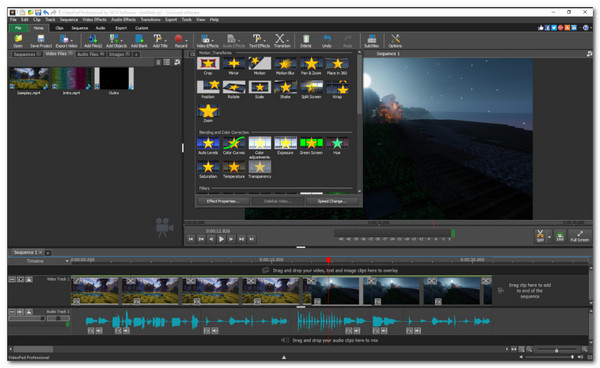The image size is (600, 368).
Task: Toggle Audio Track 1 lock icon
Action: tap(29, 312)
